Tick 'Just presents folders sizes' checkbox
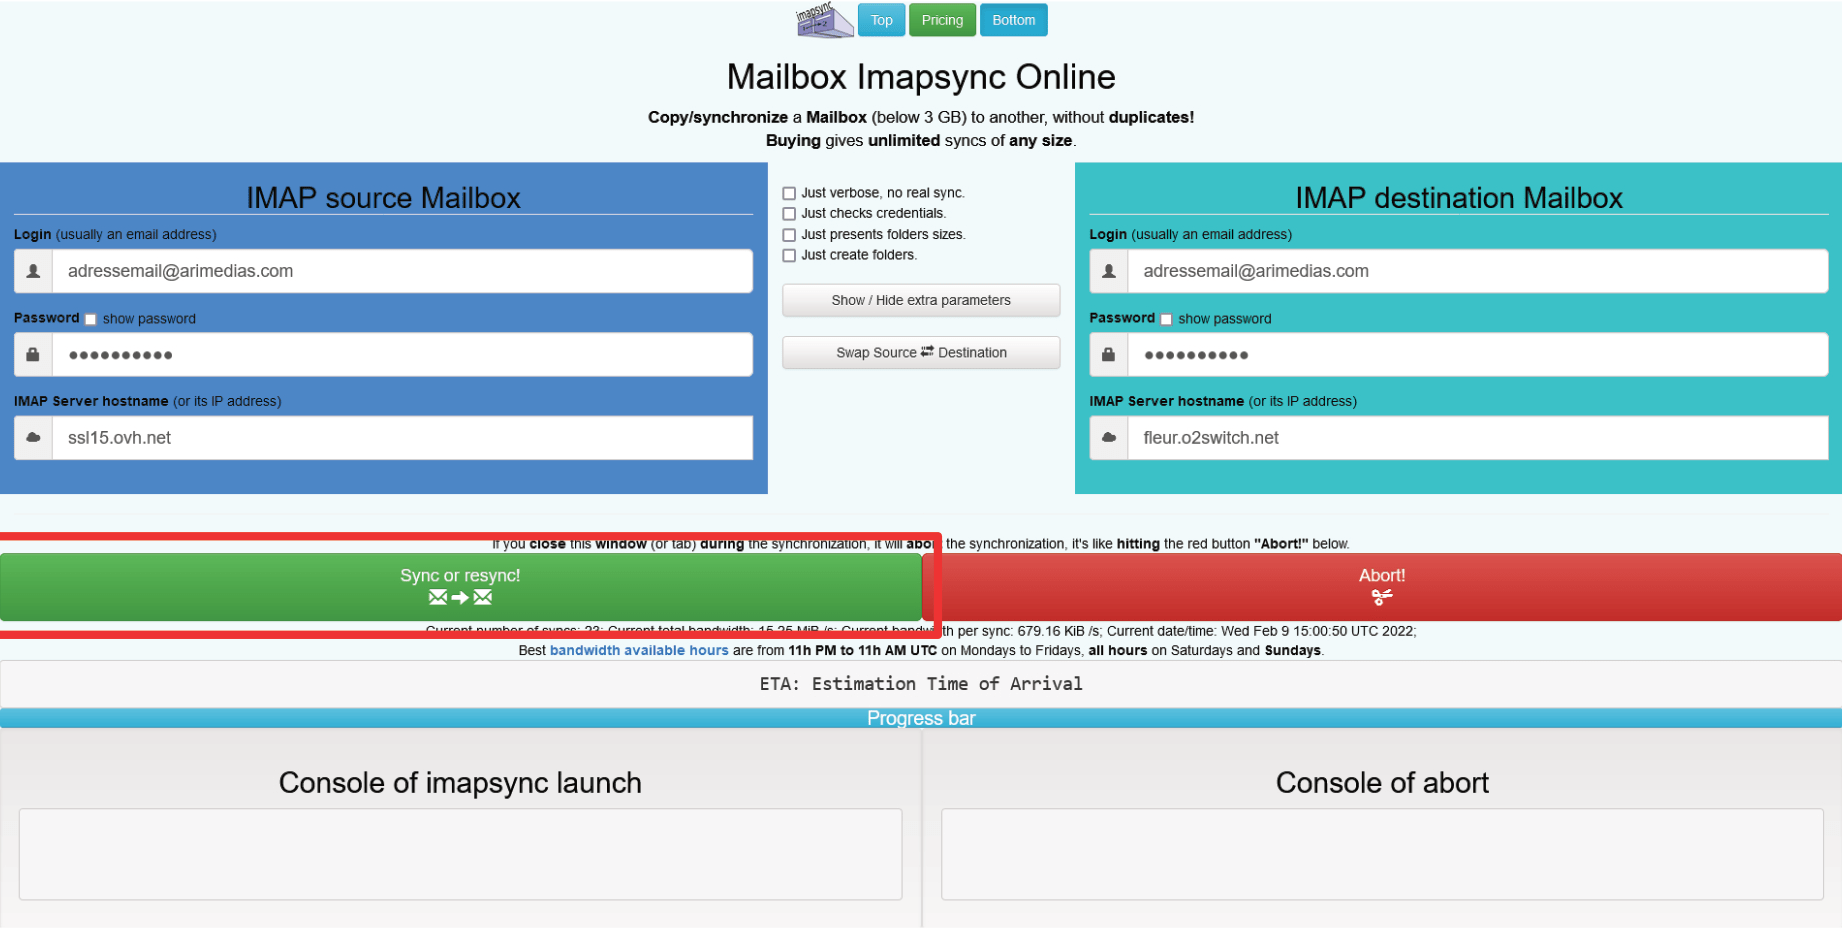The image size is (1842, 932). tap(789, 235)
